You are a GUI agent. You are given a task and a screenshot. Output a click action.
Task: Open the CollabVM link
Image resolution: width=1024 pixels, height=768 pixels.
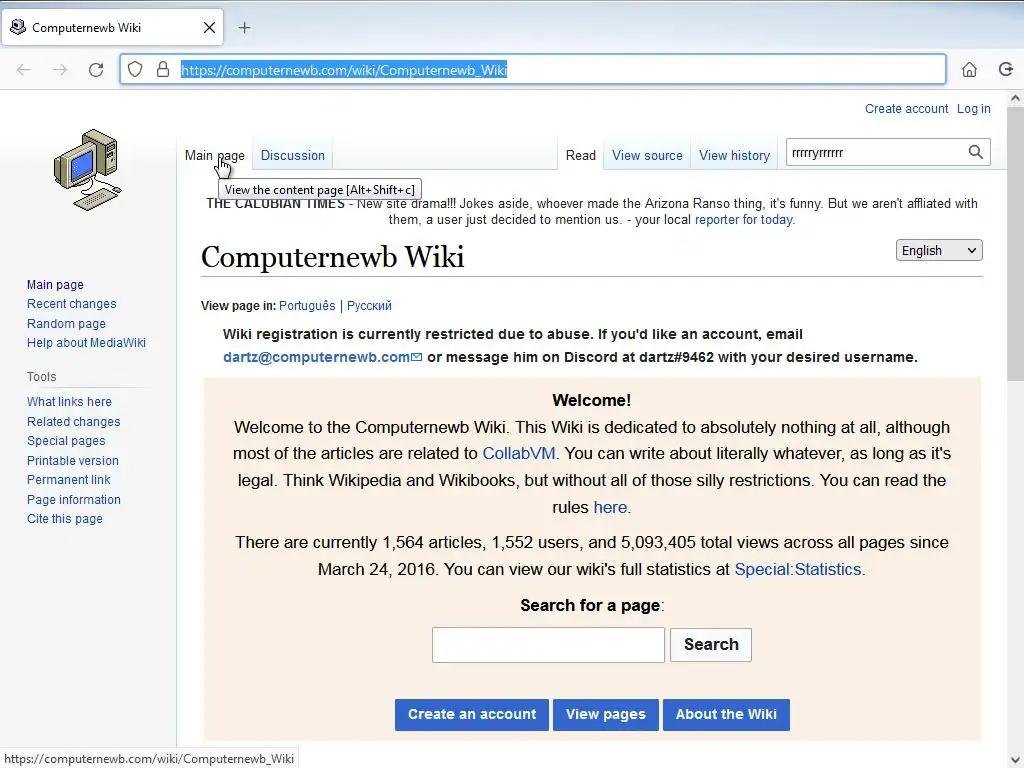tap(519, 453)
